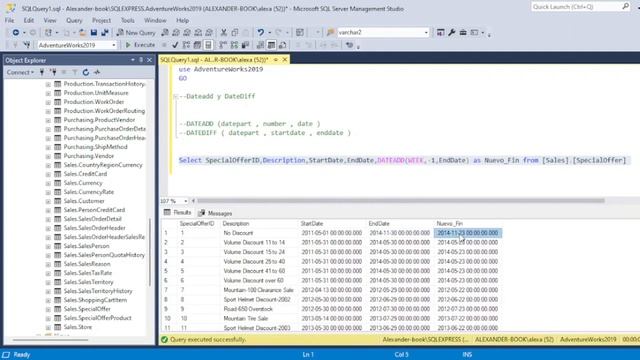Click Disconnect plug icon in Object Explorer
The width and height of the screenshot is (640, 360).
point(53,72)
